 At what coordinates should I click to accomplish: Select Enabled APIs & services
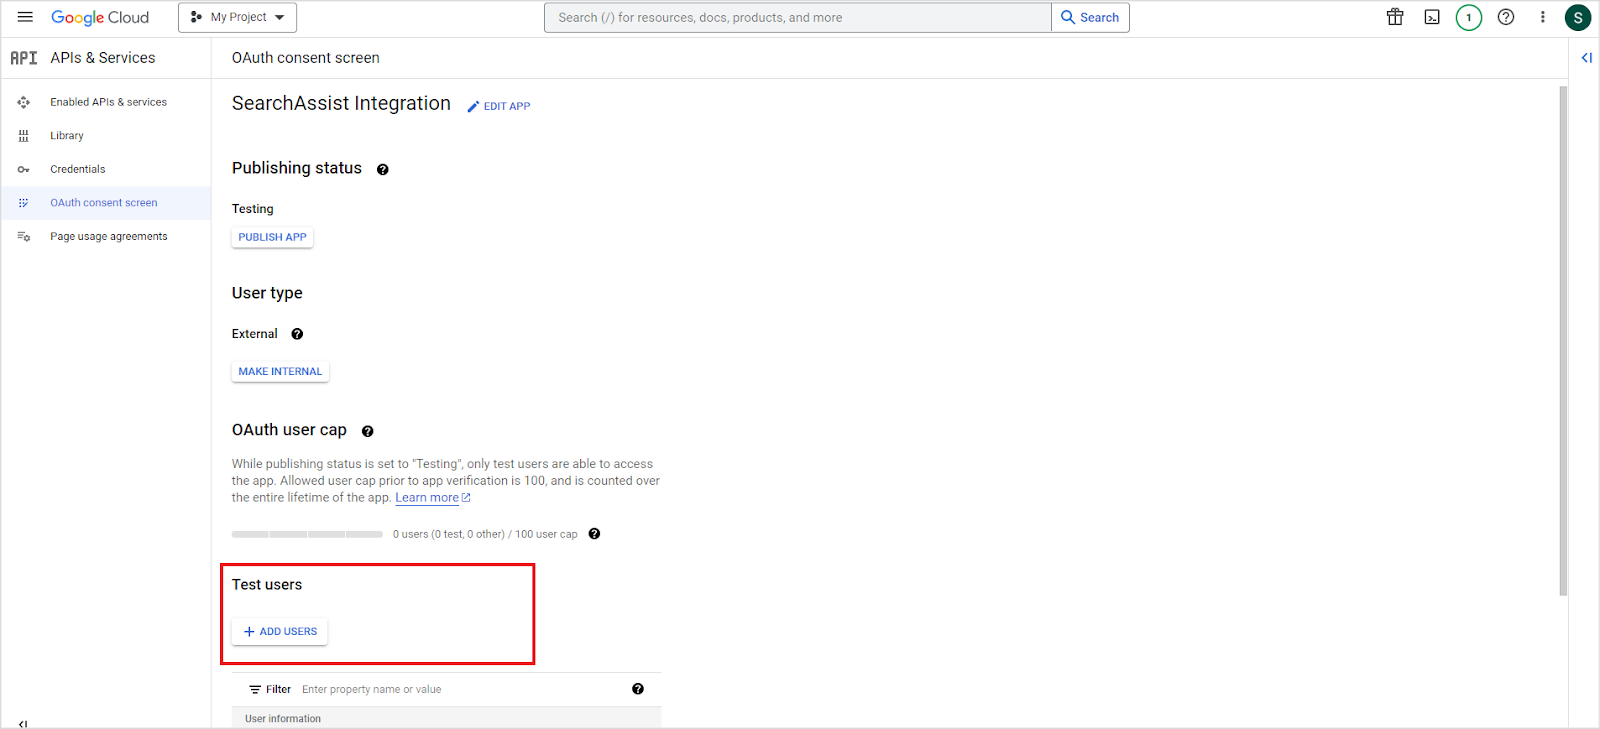[x=108, y=102]
